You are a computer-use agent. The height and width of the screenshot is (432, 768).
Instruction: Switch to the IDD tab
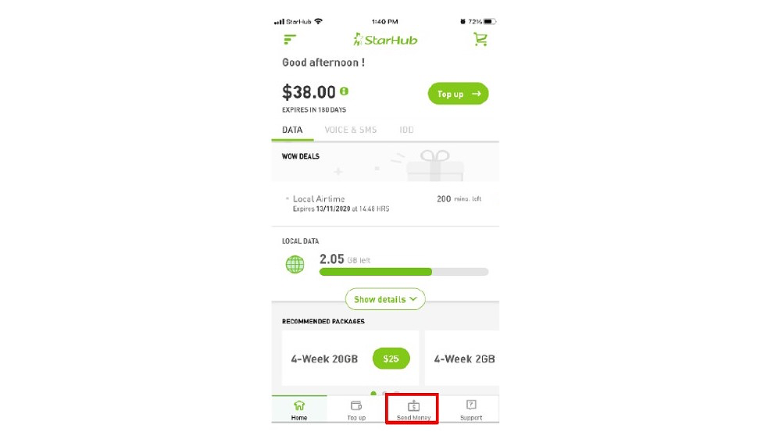406,130
